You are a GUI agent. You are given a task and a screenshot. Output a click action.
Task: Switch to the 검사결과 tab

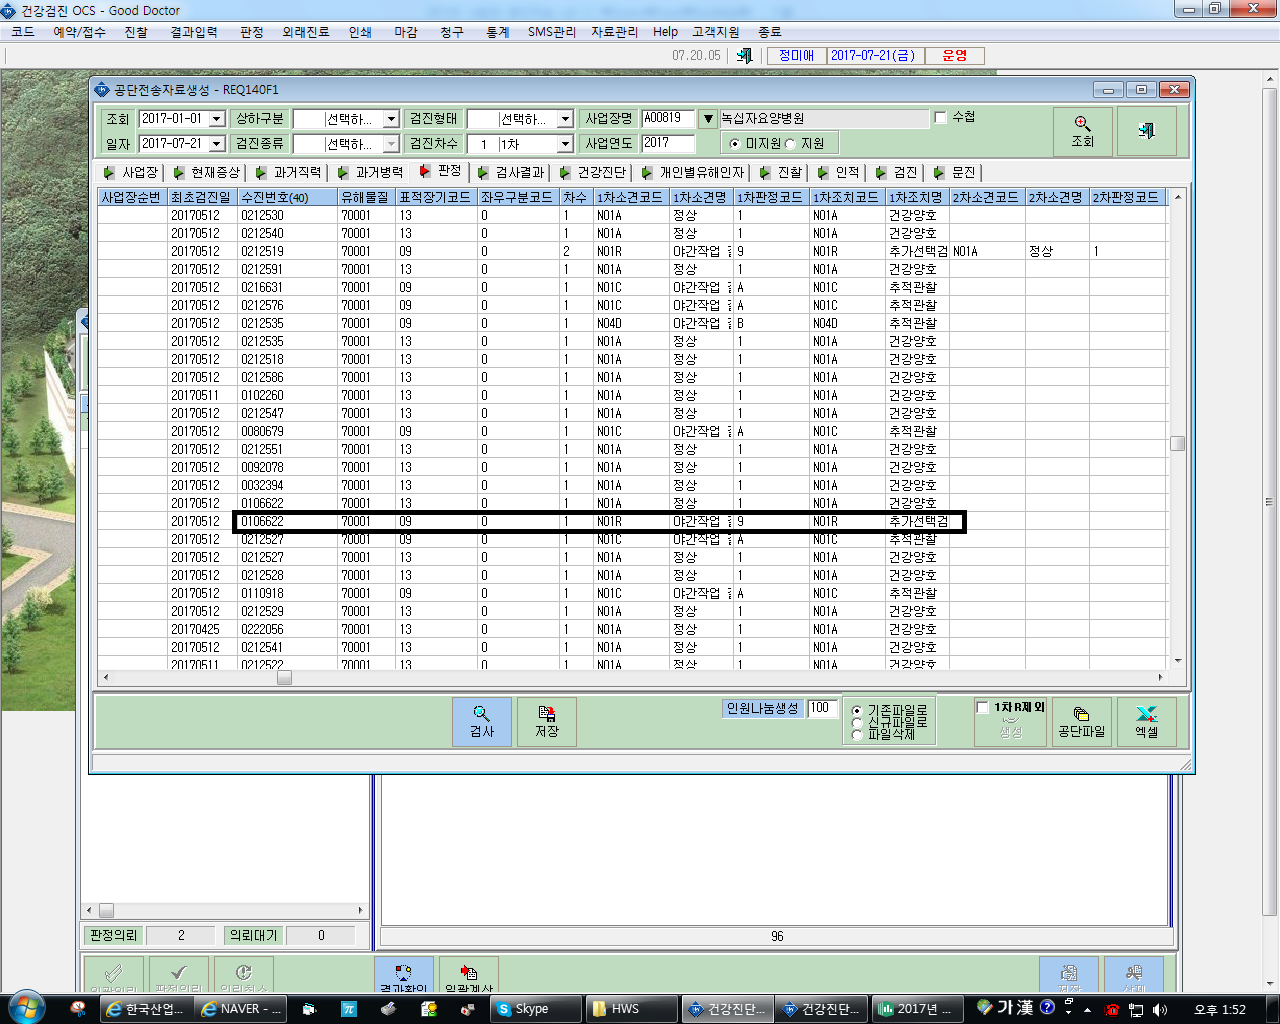pyautogui.click(x=511, y=172)
